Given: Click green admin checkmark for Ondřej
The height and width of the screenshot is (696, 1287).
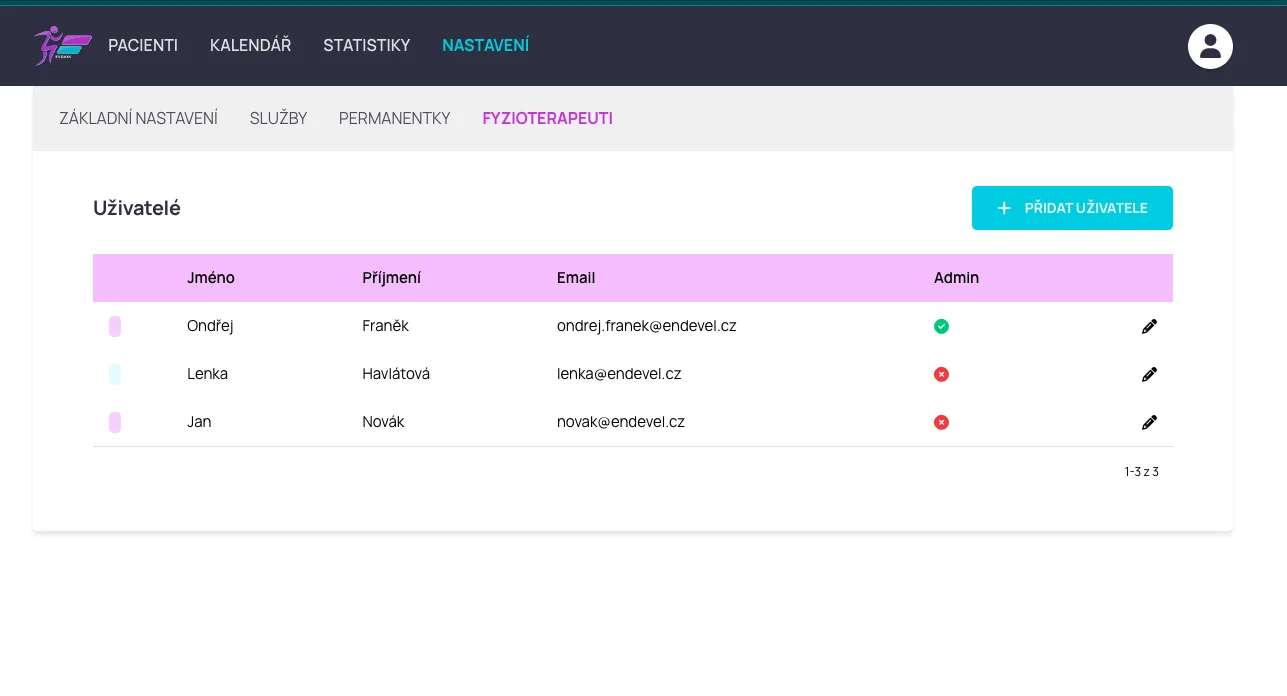Looking at the screenshot, I should tap(941, 326).
